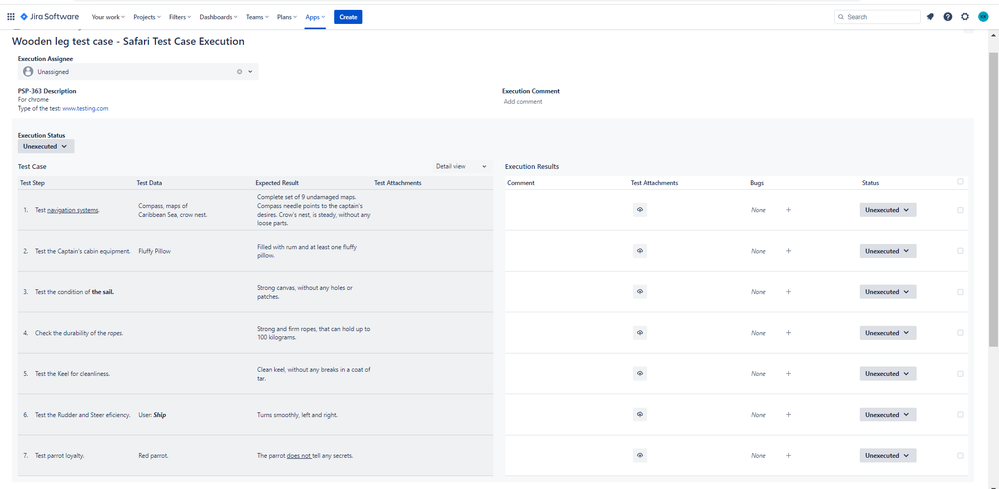
Task: Change status of the Keel step
Action: tap(888, 374)
